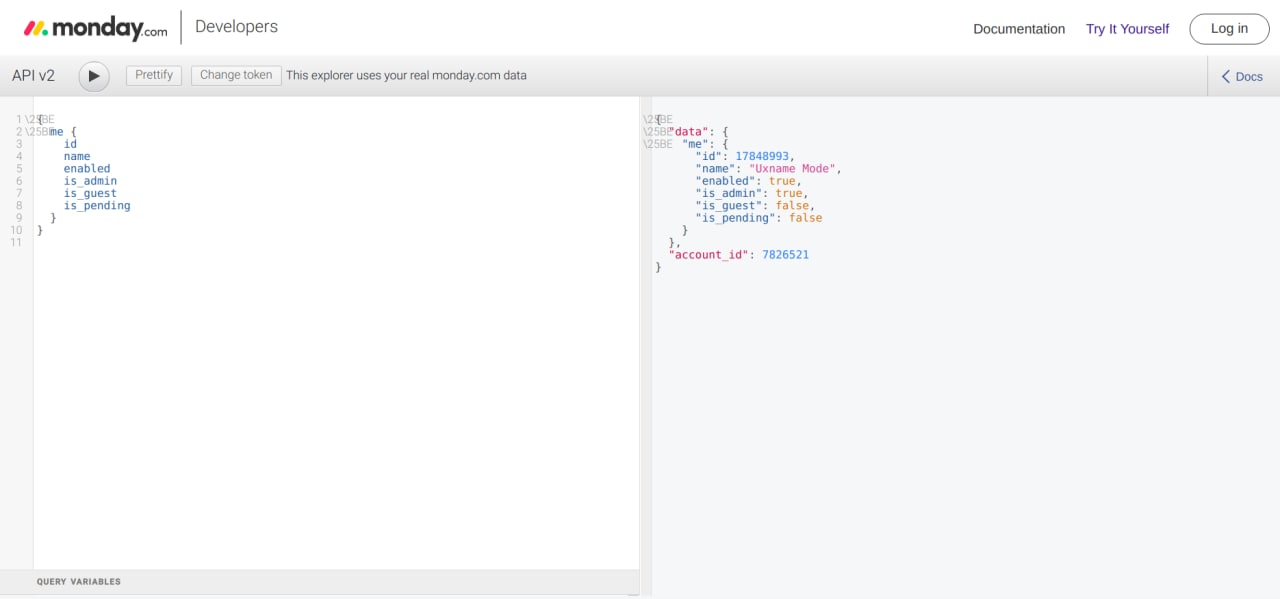
Task: Click the API v2 label
Action: point(34,76)
